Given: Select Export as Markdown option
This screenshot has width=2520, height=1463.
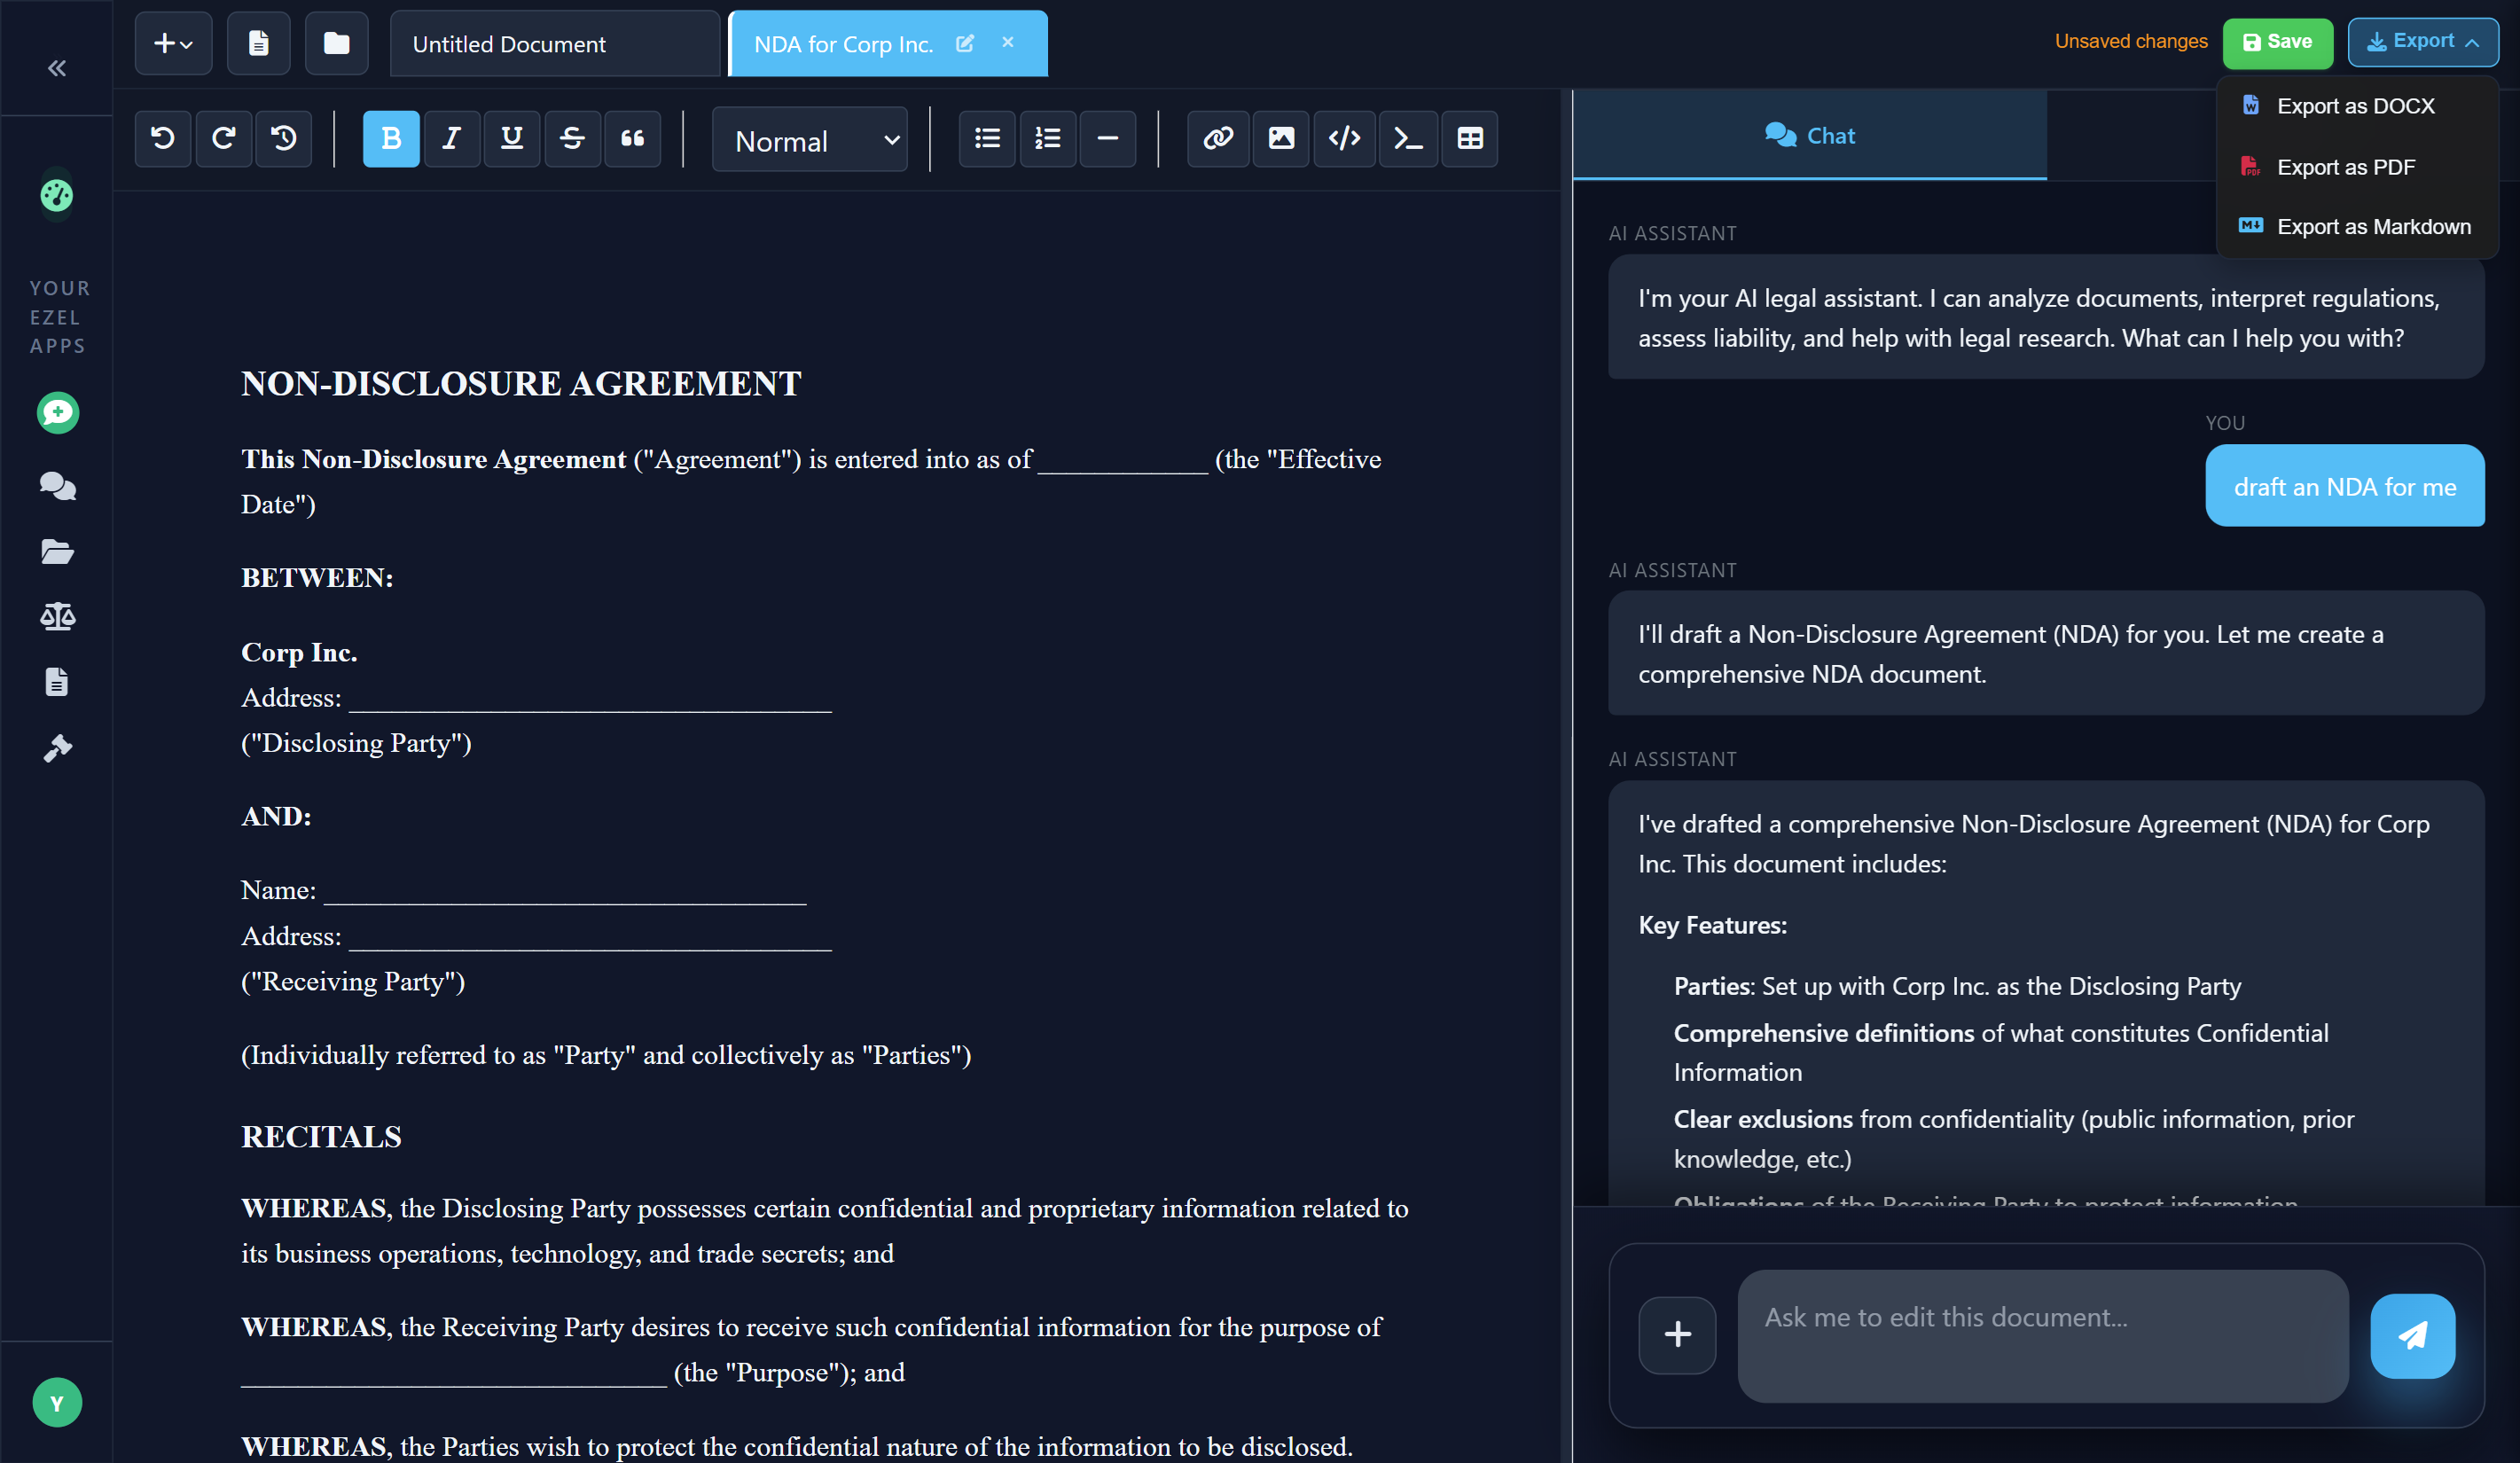Looking at the screenshot, I should (x=2372, y=227).
